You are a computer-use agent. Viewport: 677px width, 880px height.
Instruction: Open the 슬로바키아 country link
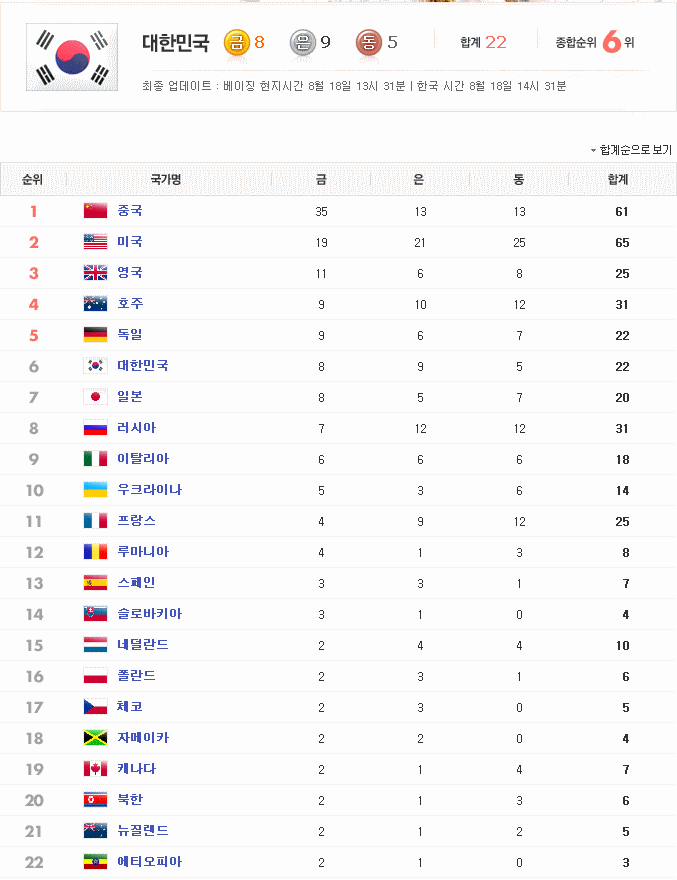(x=149, y=613)
